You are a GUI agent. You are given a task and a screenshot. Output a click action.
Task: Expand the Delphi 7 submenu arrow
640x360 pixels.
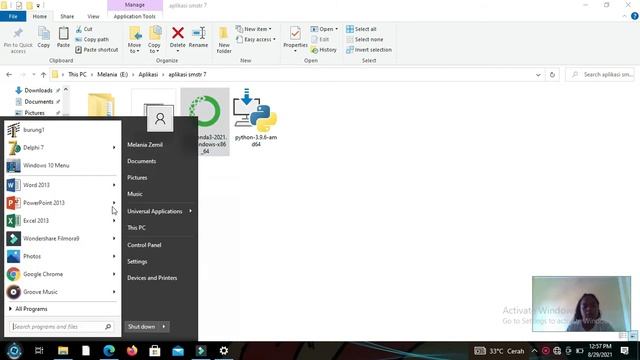pyautogui.click(x=114, y=147)
